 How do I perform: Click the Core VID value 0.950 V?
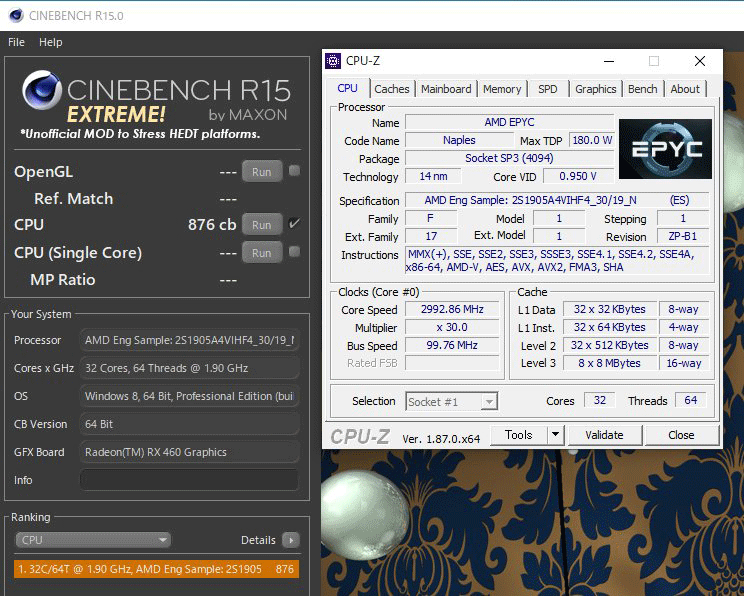[578, 177]
